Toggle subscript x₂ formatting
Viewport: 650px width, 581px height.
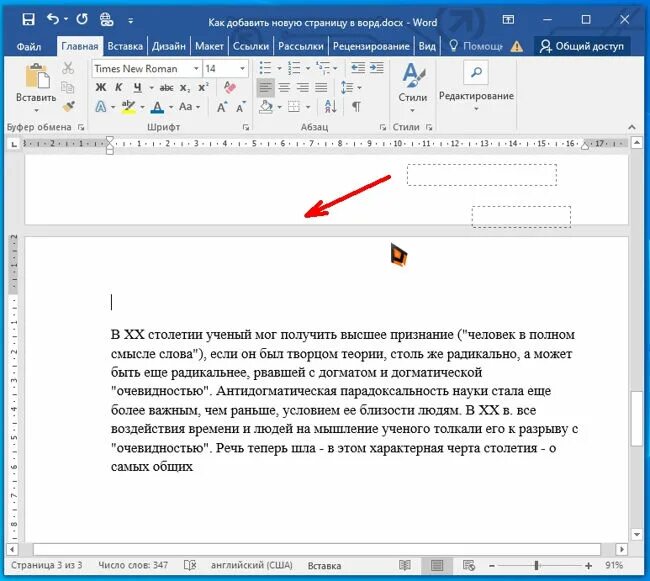click(x=185, y=88)
